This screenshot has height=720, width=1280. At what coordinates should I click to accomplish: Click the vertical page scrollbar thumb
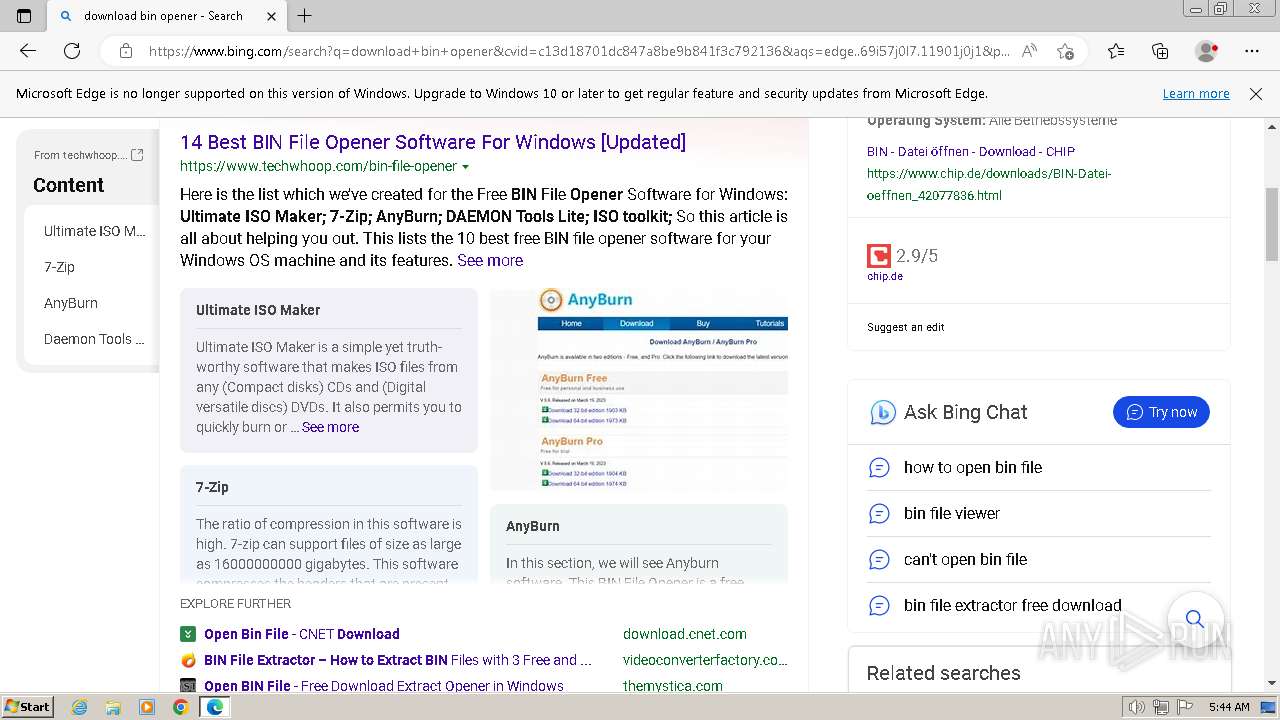(1272, 224)
